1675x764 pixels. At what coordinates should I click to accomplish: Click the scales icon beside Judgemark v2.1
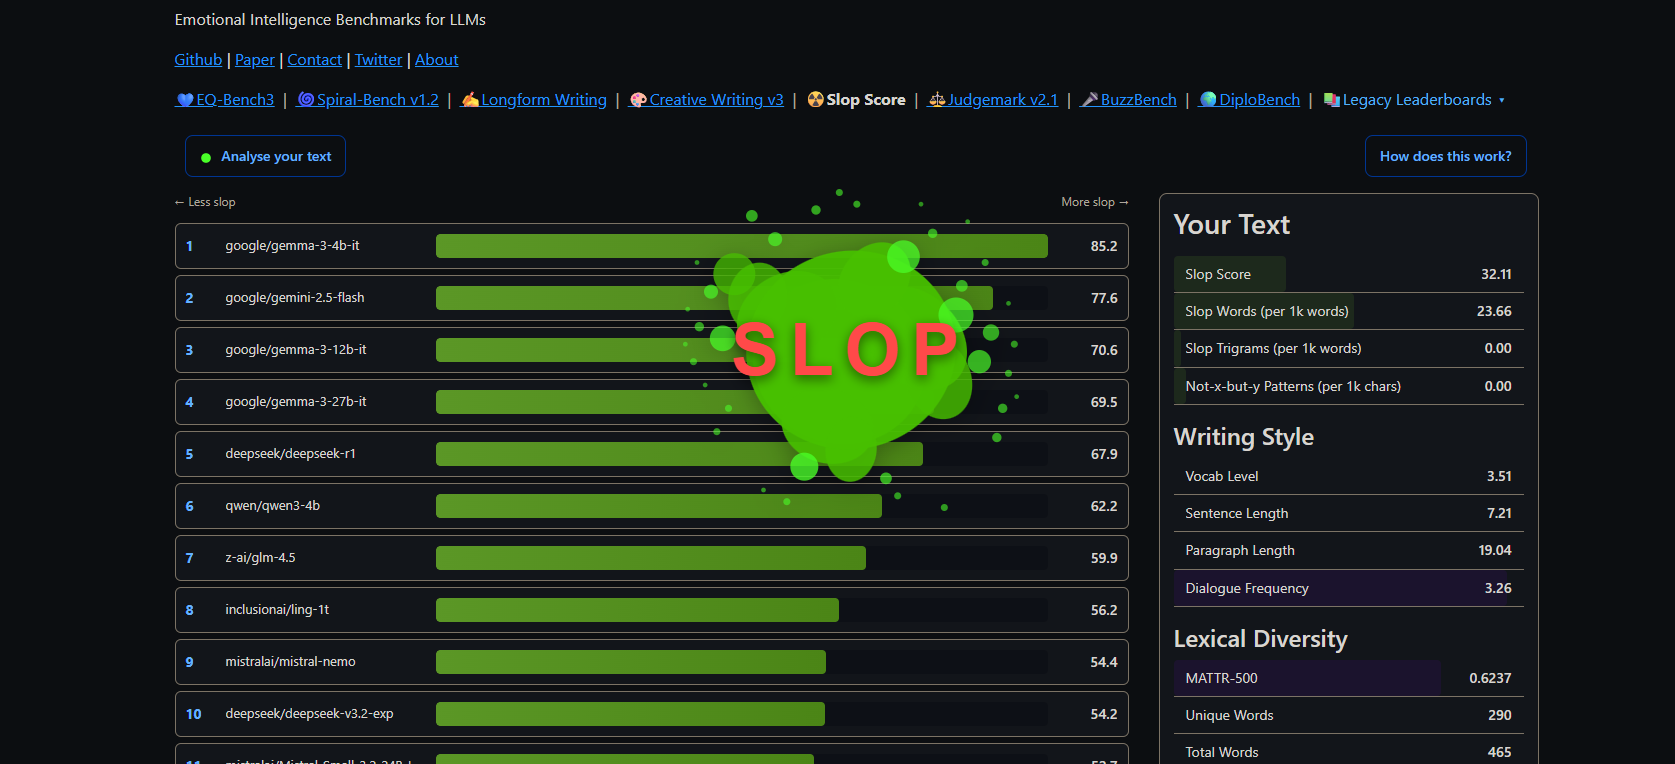coord(937,100)
